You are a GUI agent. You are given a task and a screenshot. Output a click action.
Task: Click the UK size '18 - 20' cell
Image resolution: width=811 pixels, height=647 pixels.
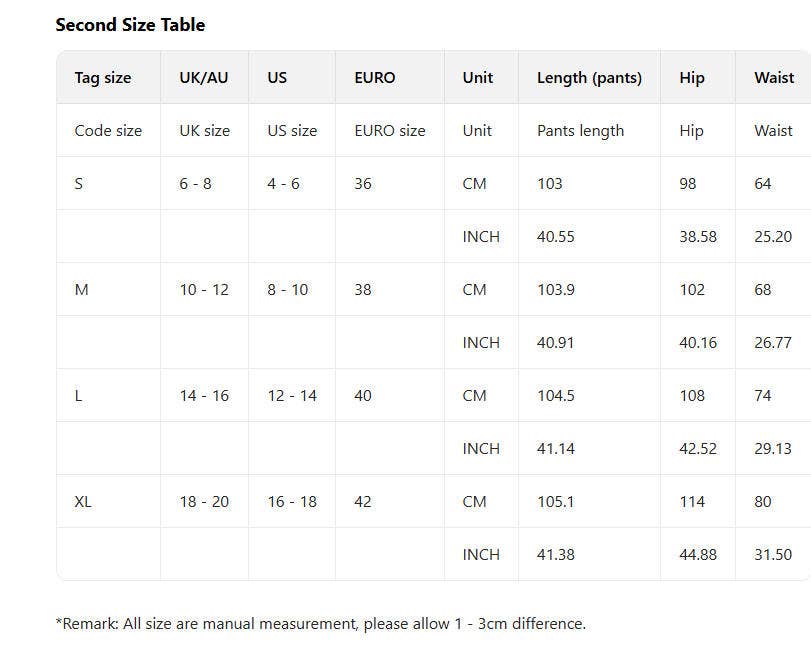[x=204, y=502]
